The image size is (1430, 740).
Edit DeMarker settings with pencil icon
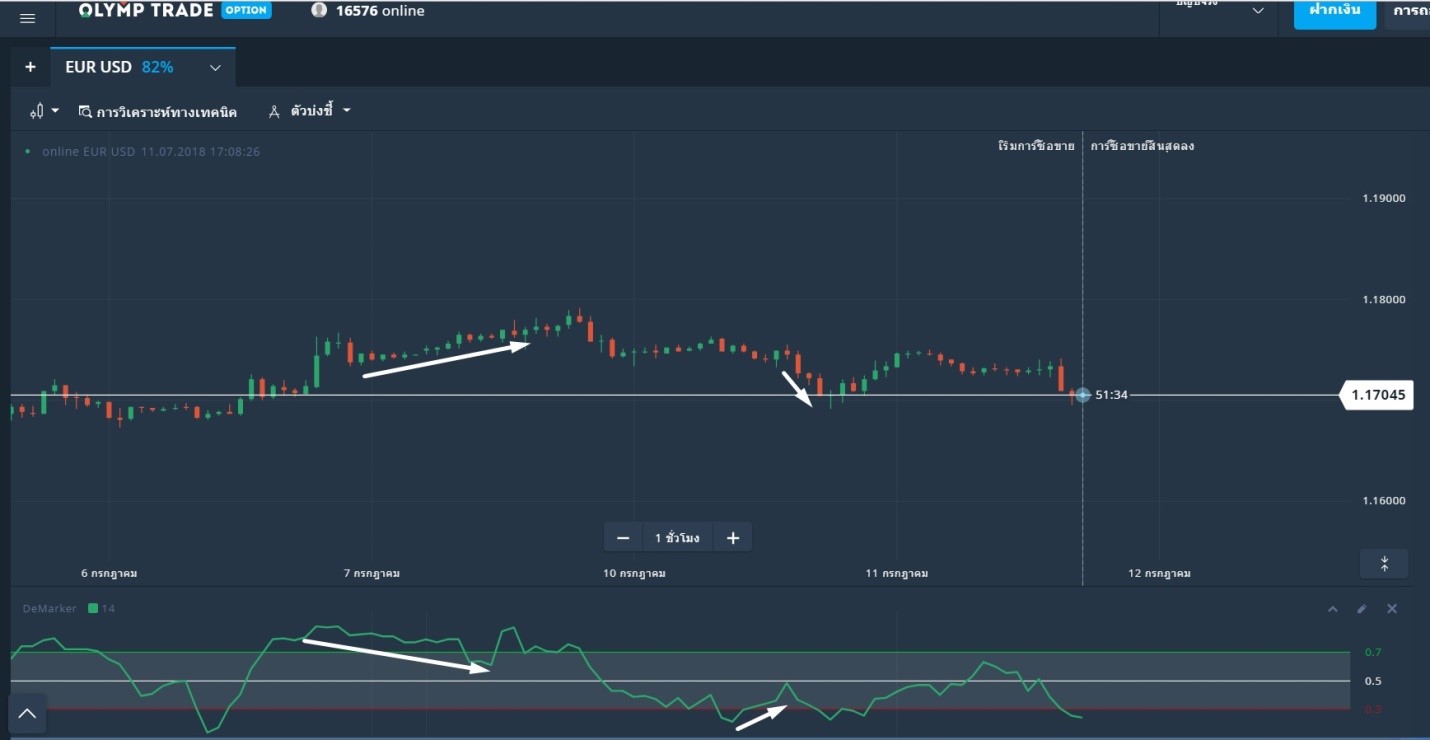coord(1361,608)
